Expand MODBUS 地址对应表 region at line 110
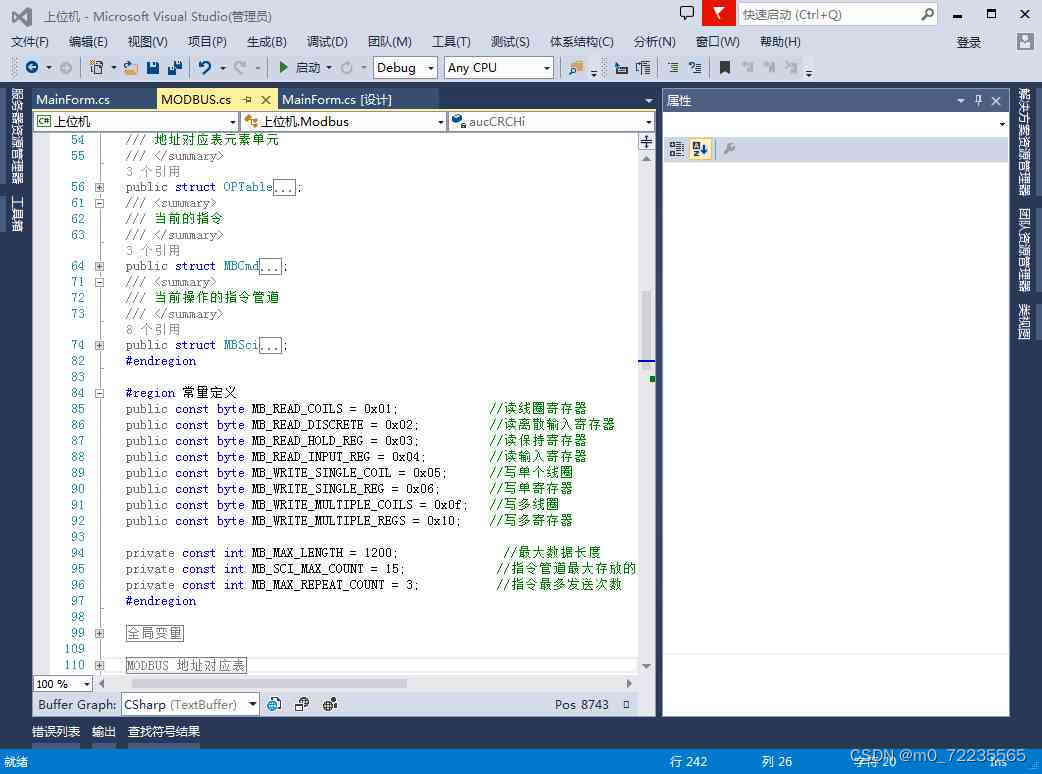The height and width of the screenshot is (774, 1042). click(x=99, y=665)
